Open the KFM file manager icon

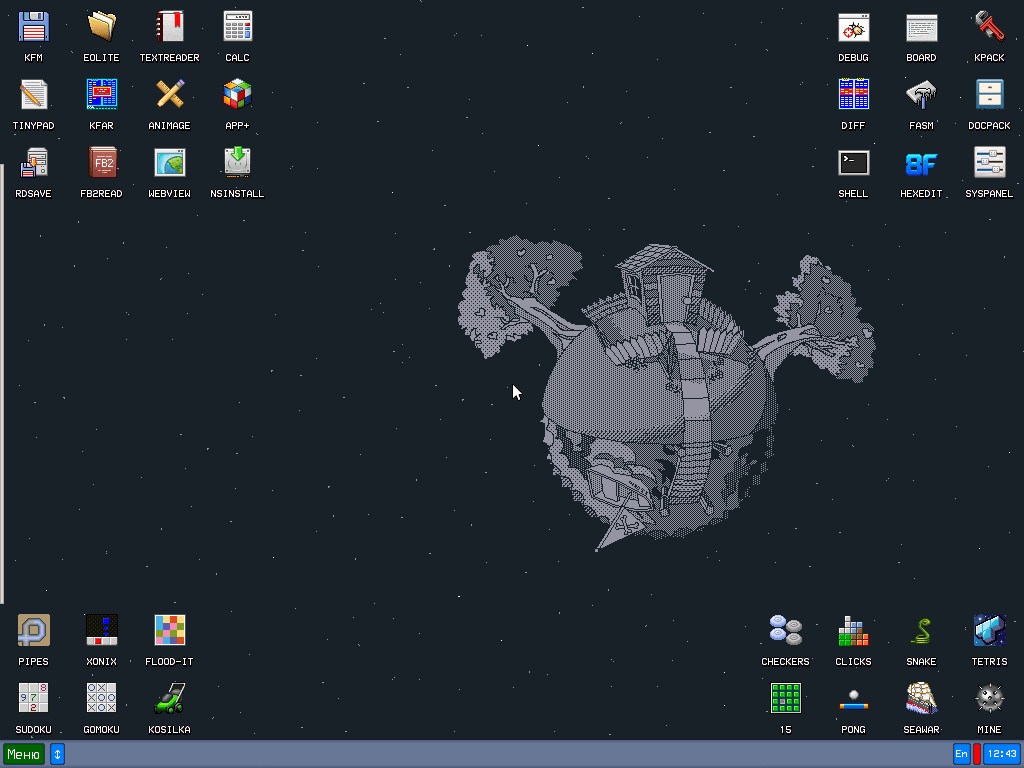[33, 27]
